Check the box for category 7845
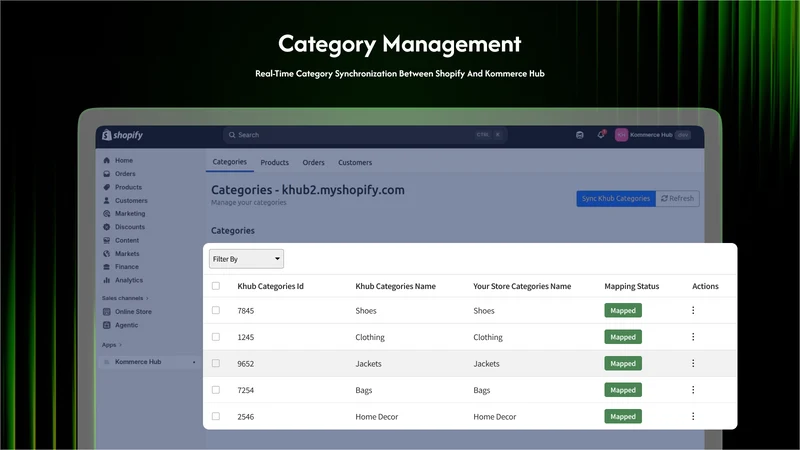The image size is (800, 450). point(216,310)
